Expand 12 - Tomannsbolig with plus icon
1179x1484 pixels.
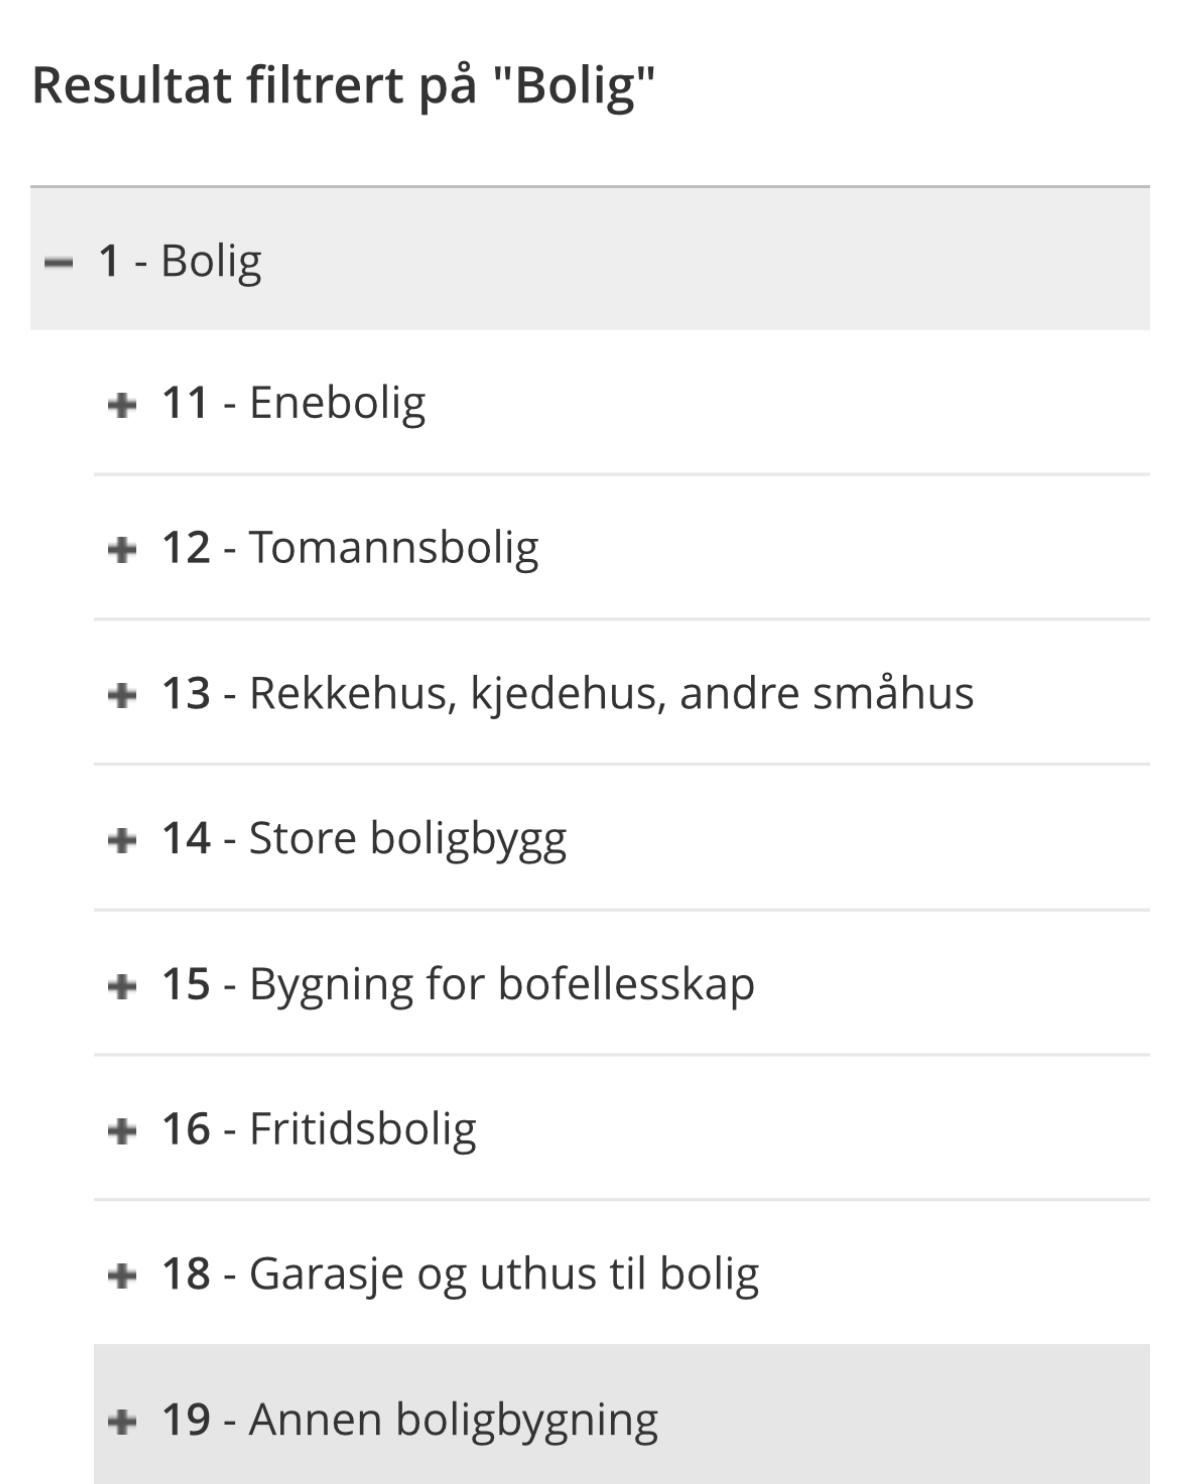tap(121, 549)
